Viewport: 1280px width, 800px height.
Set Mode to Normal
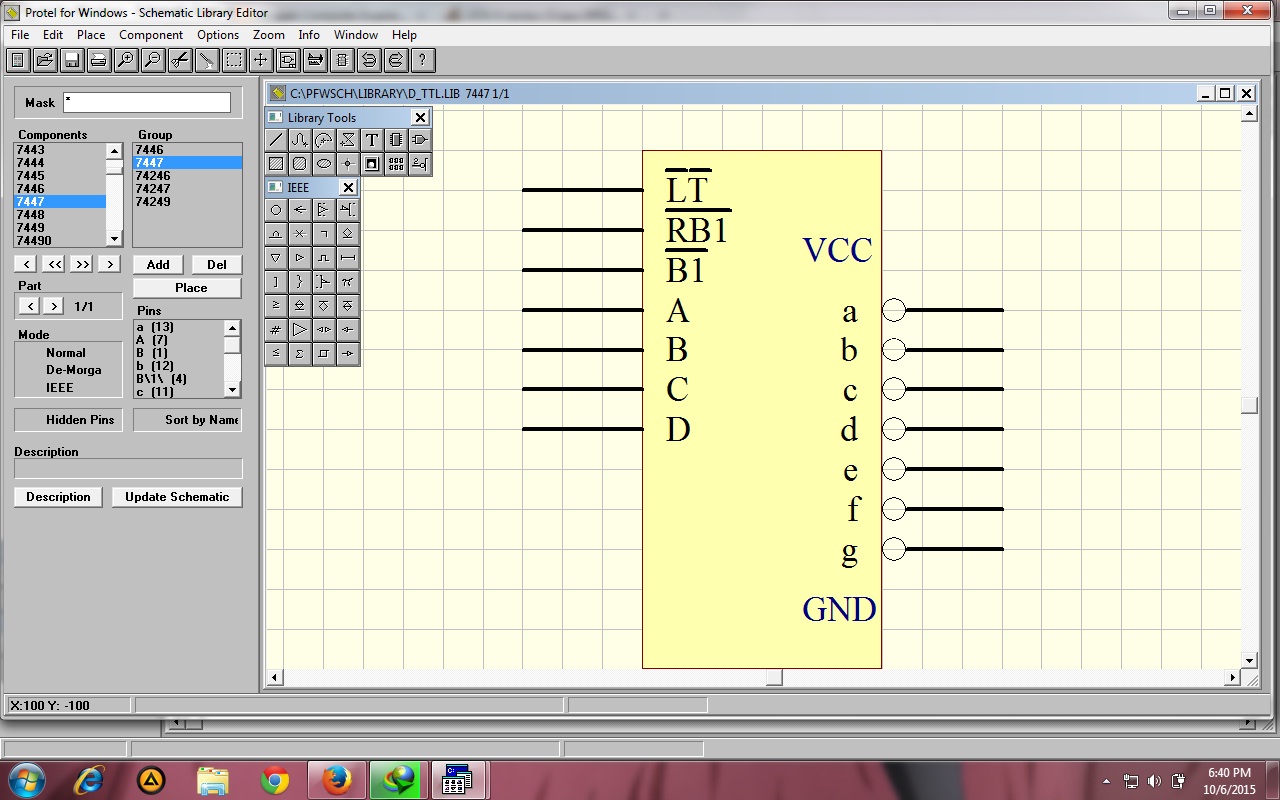66,353
